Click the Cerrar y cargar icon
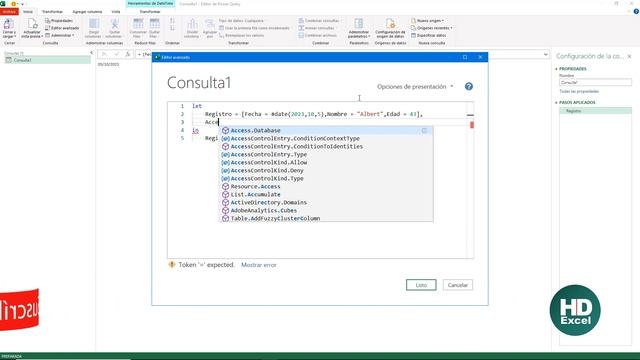Viewport: 640px width, 360px height. tap(9, 24)
